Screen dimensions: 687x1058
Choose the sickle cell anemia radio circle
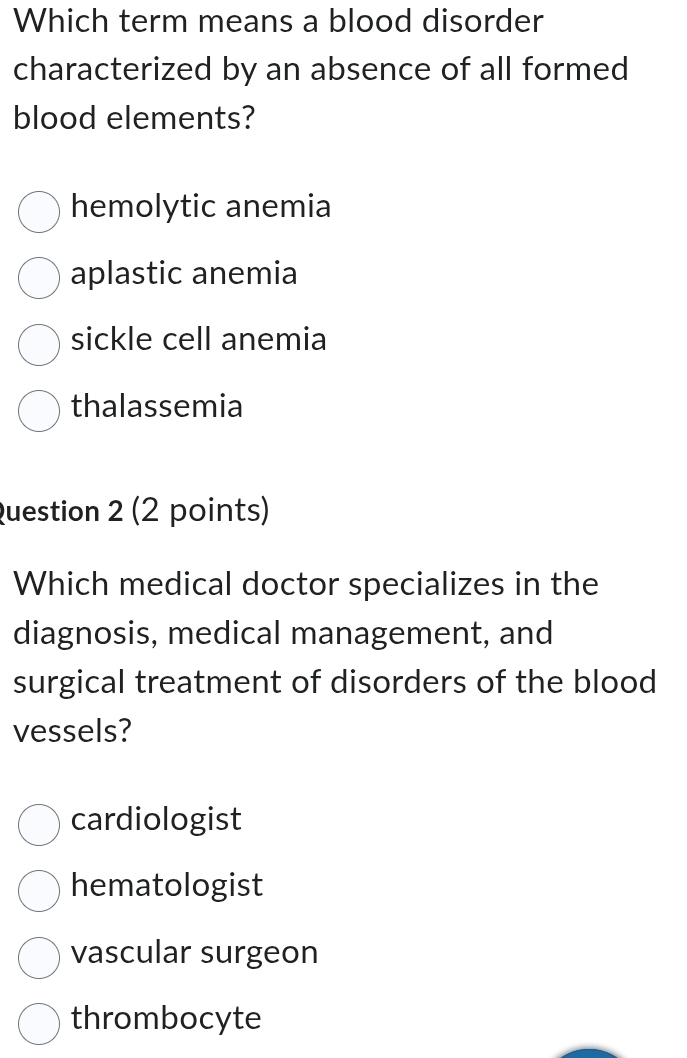39,345
